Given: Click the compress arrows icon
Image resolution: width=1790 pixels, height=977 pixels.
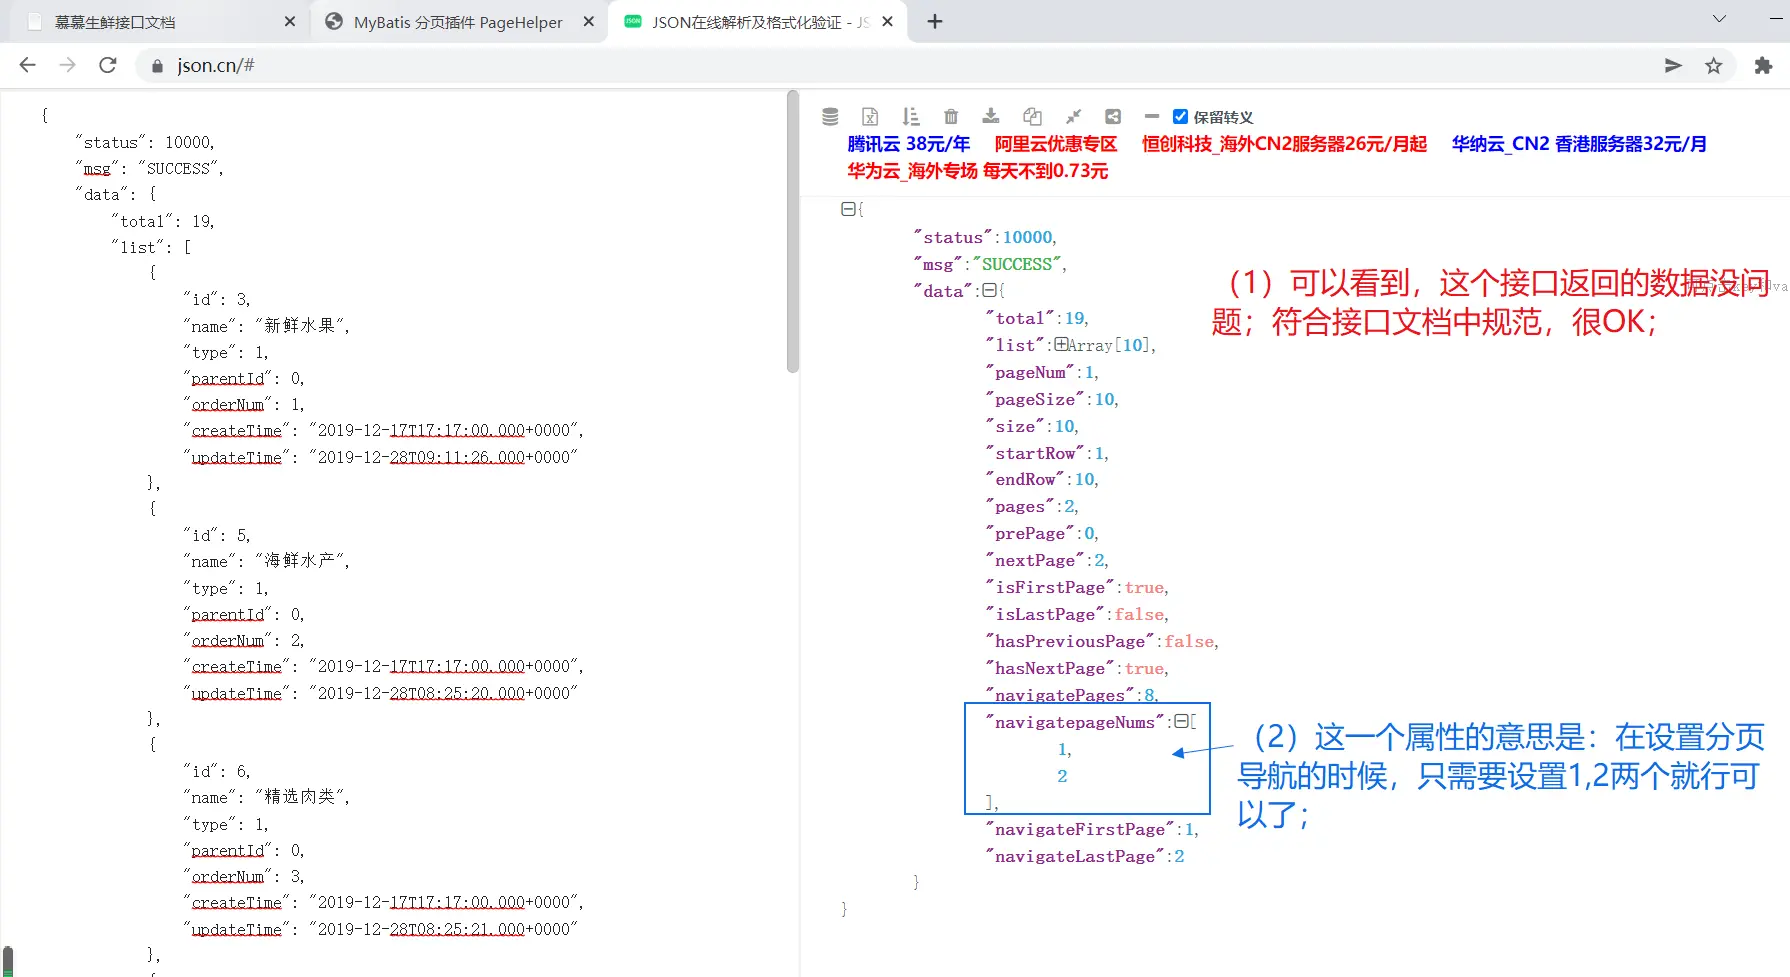Looking at the screenshot, I should 1073,117.
